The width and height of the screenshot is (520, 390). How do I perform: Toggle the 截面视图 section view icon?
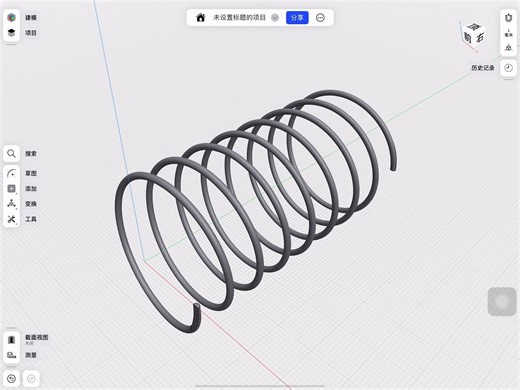point(11,340)
